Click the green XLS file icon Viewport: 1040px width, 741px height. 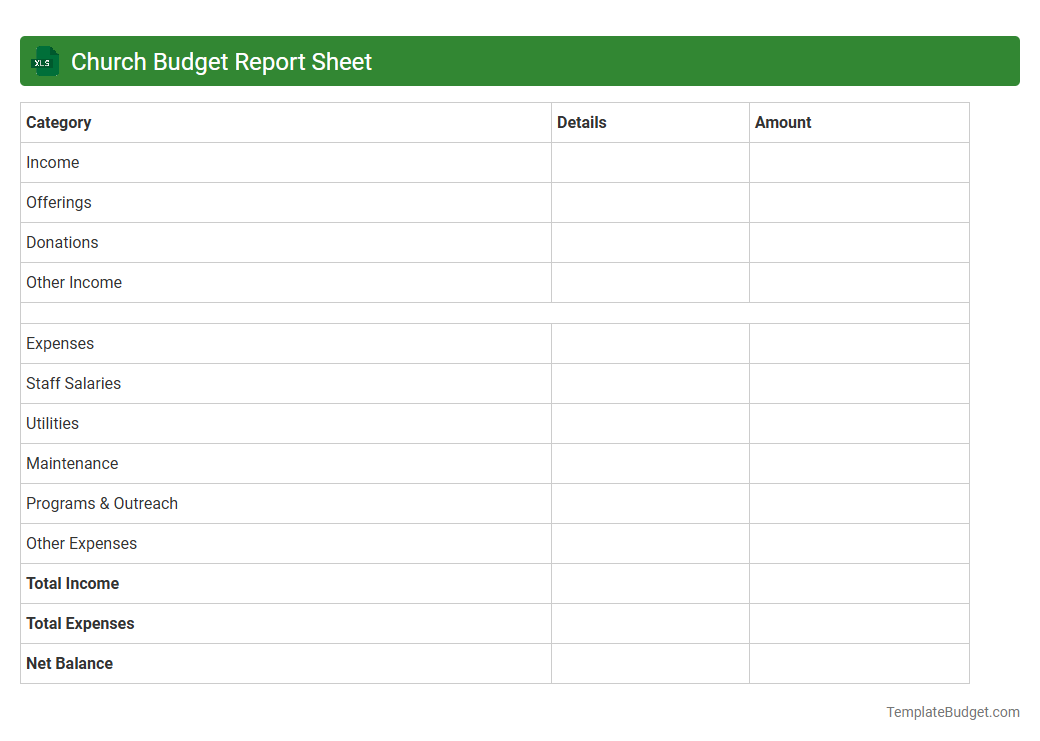coord(44,61)
